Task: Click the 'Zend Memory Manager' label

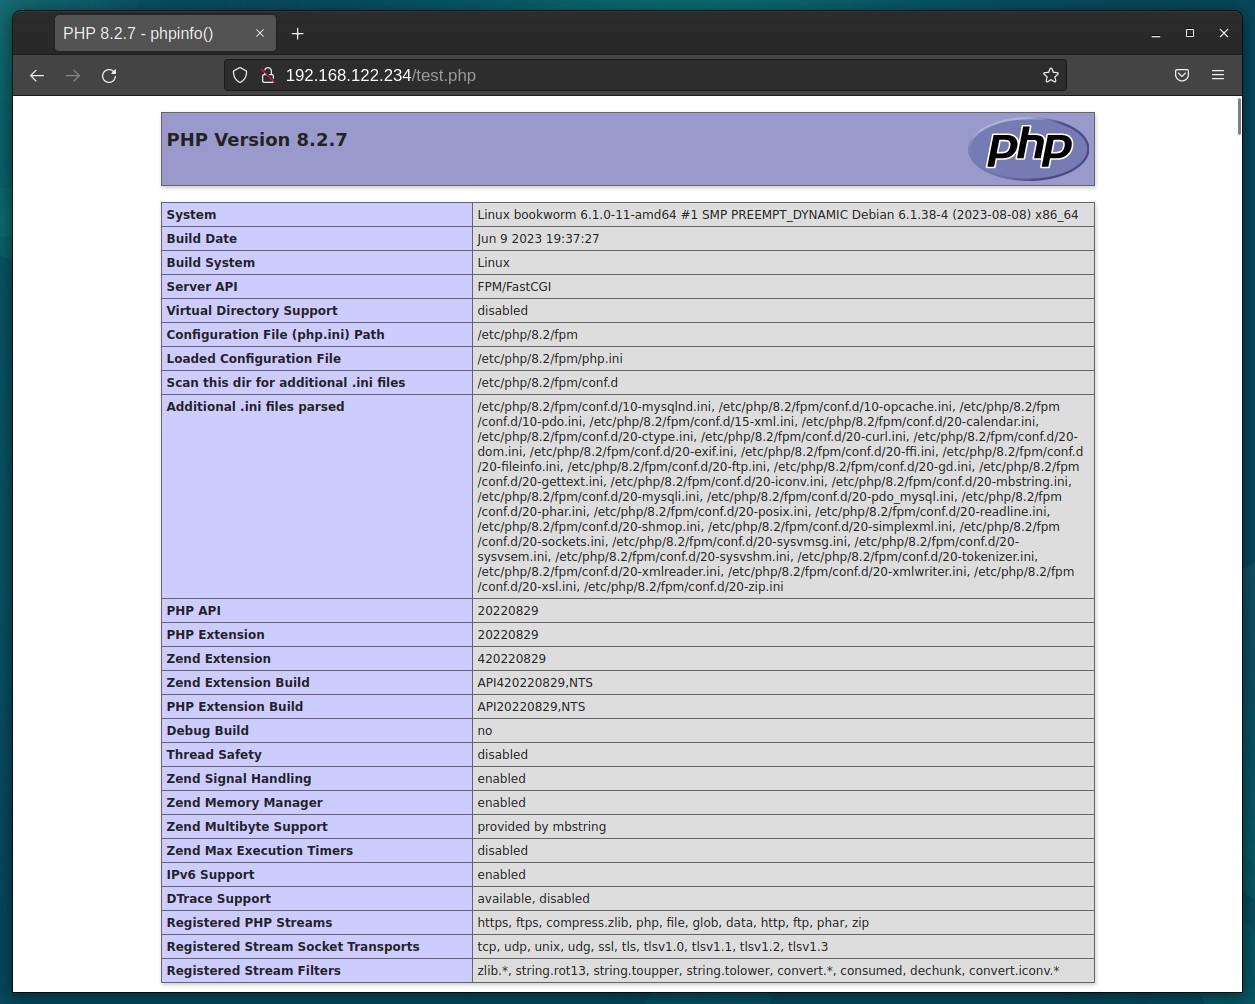Action: tap(244, 803)
